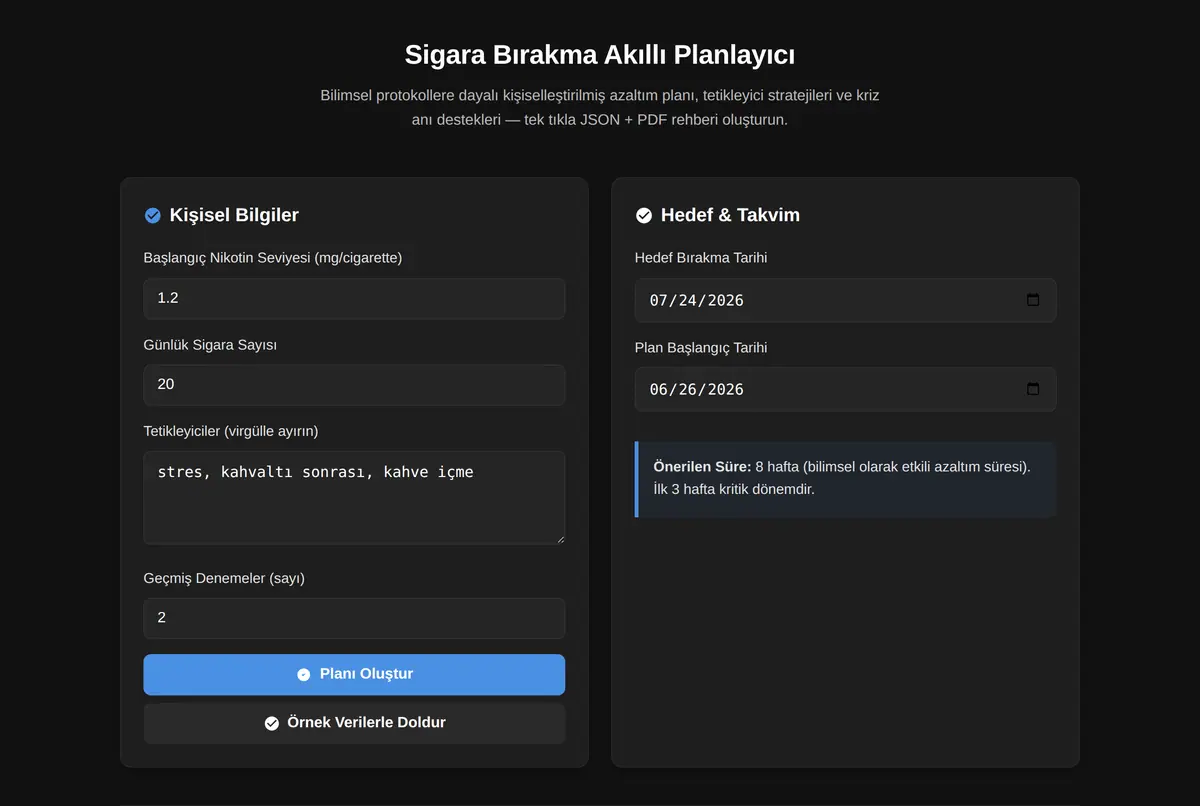The width and height of the screenshot is (1200, 806).
Task: Focus the Başlangıç Nikotin Seviyesi field
Action: (x=354, y=298)
